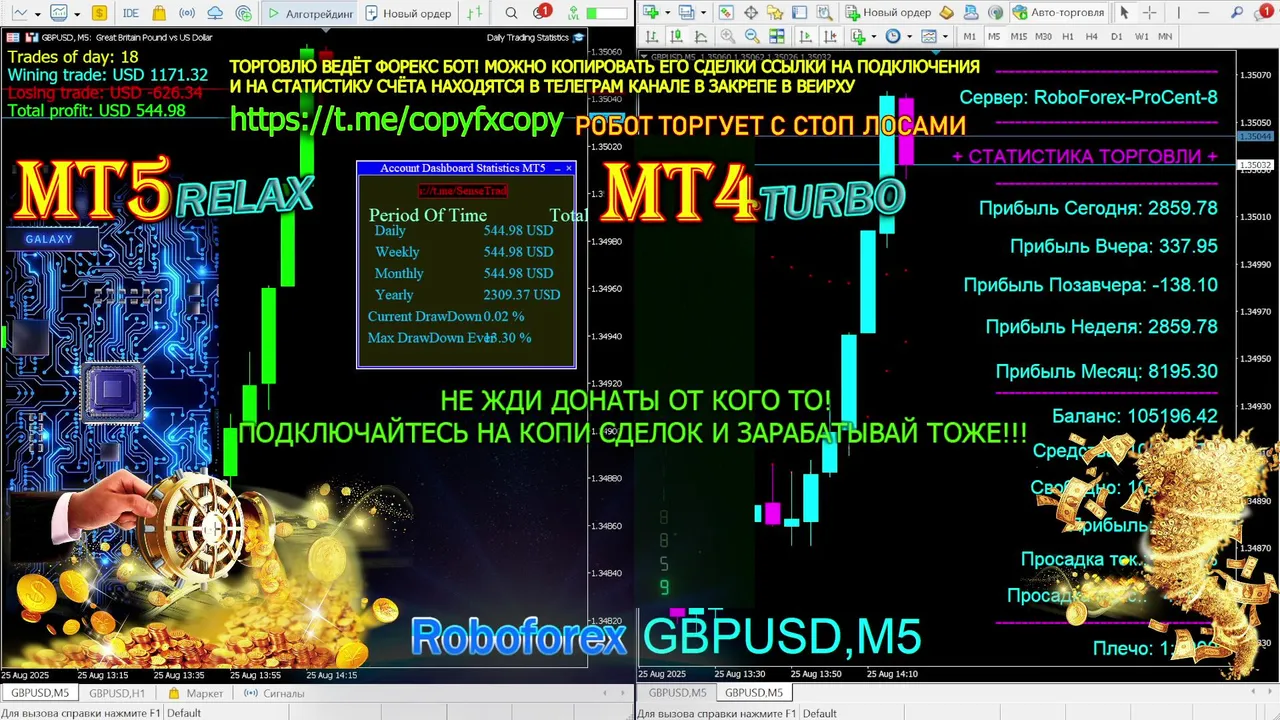
Task: Toggle MT4 auto scroll
Action: [x=805, y=36]
